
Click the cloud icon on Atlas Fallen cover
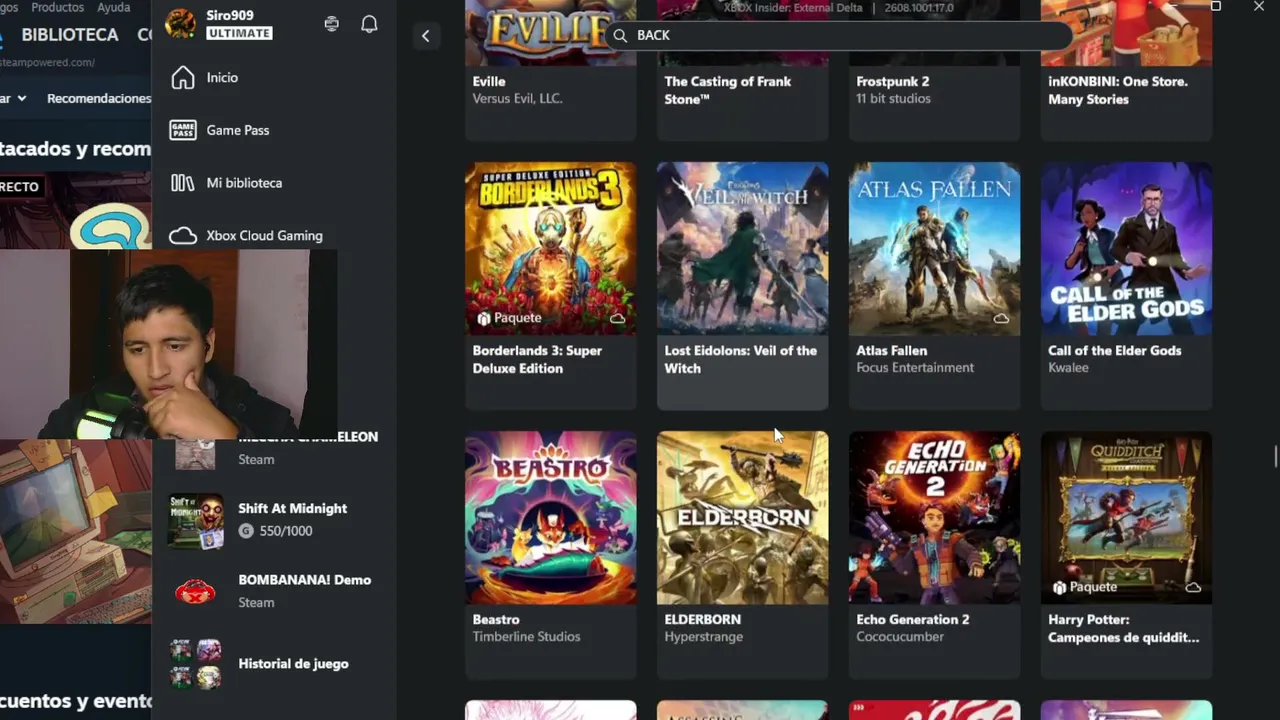click(x=1001, y=318)
